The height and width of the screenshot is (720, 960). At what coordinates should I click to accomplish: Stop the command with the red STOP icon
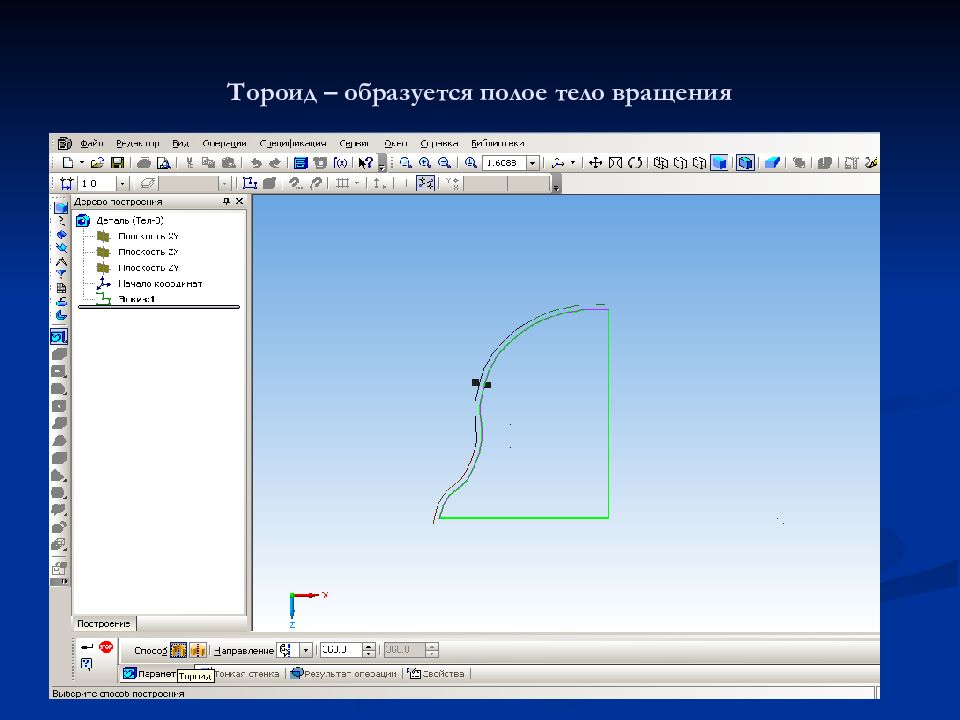tap(106, 647)
